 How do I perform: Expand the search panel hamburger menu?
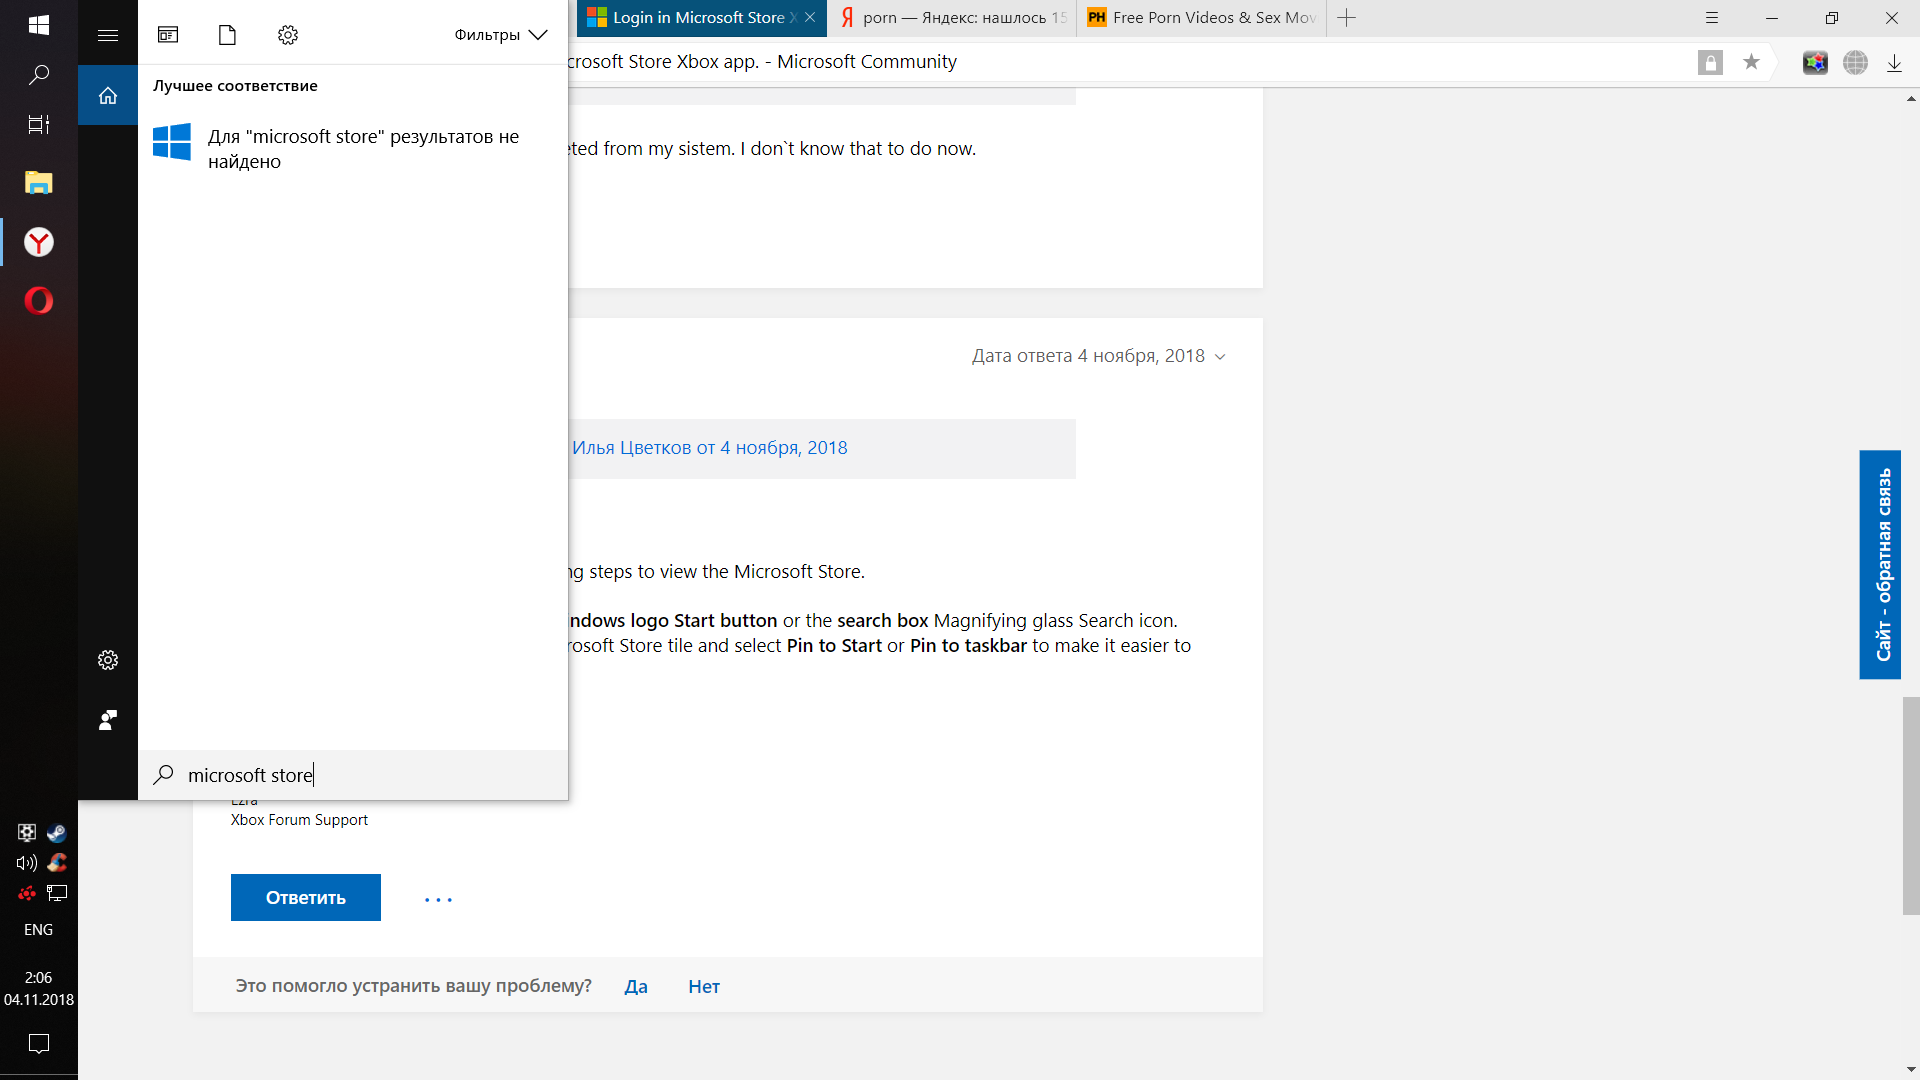tap(108, 35)
